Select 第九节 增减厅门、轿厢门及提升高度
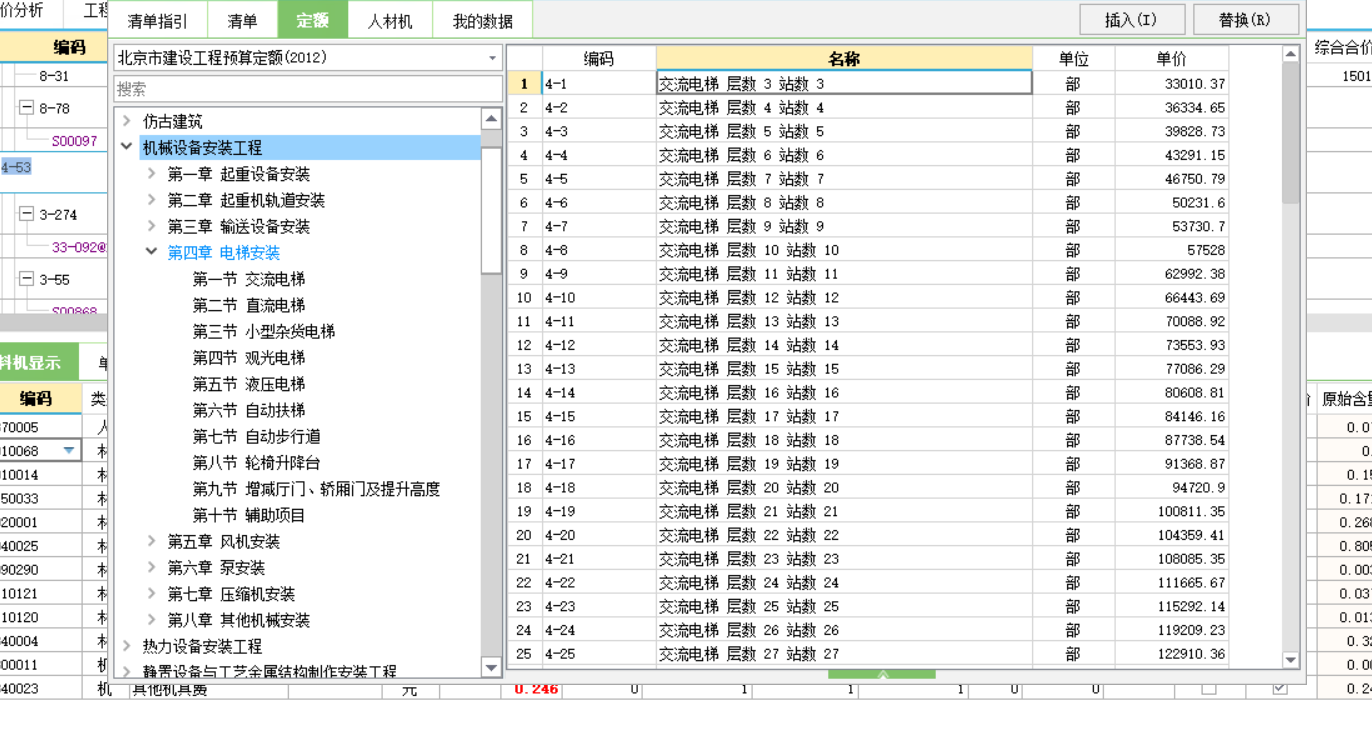The image size is (1372, 748). coord(316,489)
